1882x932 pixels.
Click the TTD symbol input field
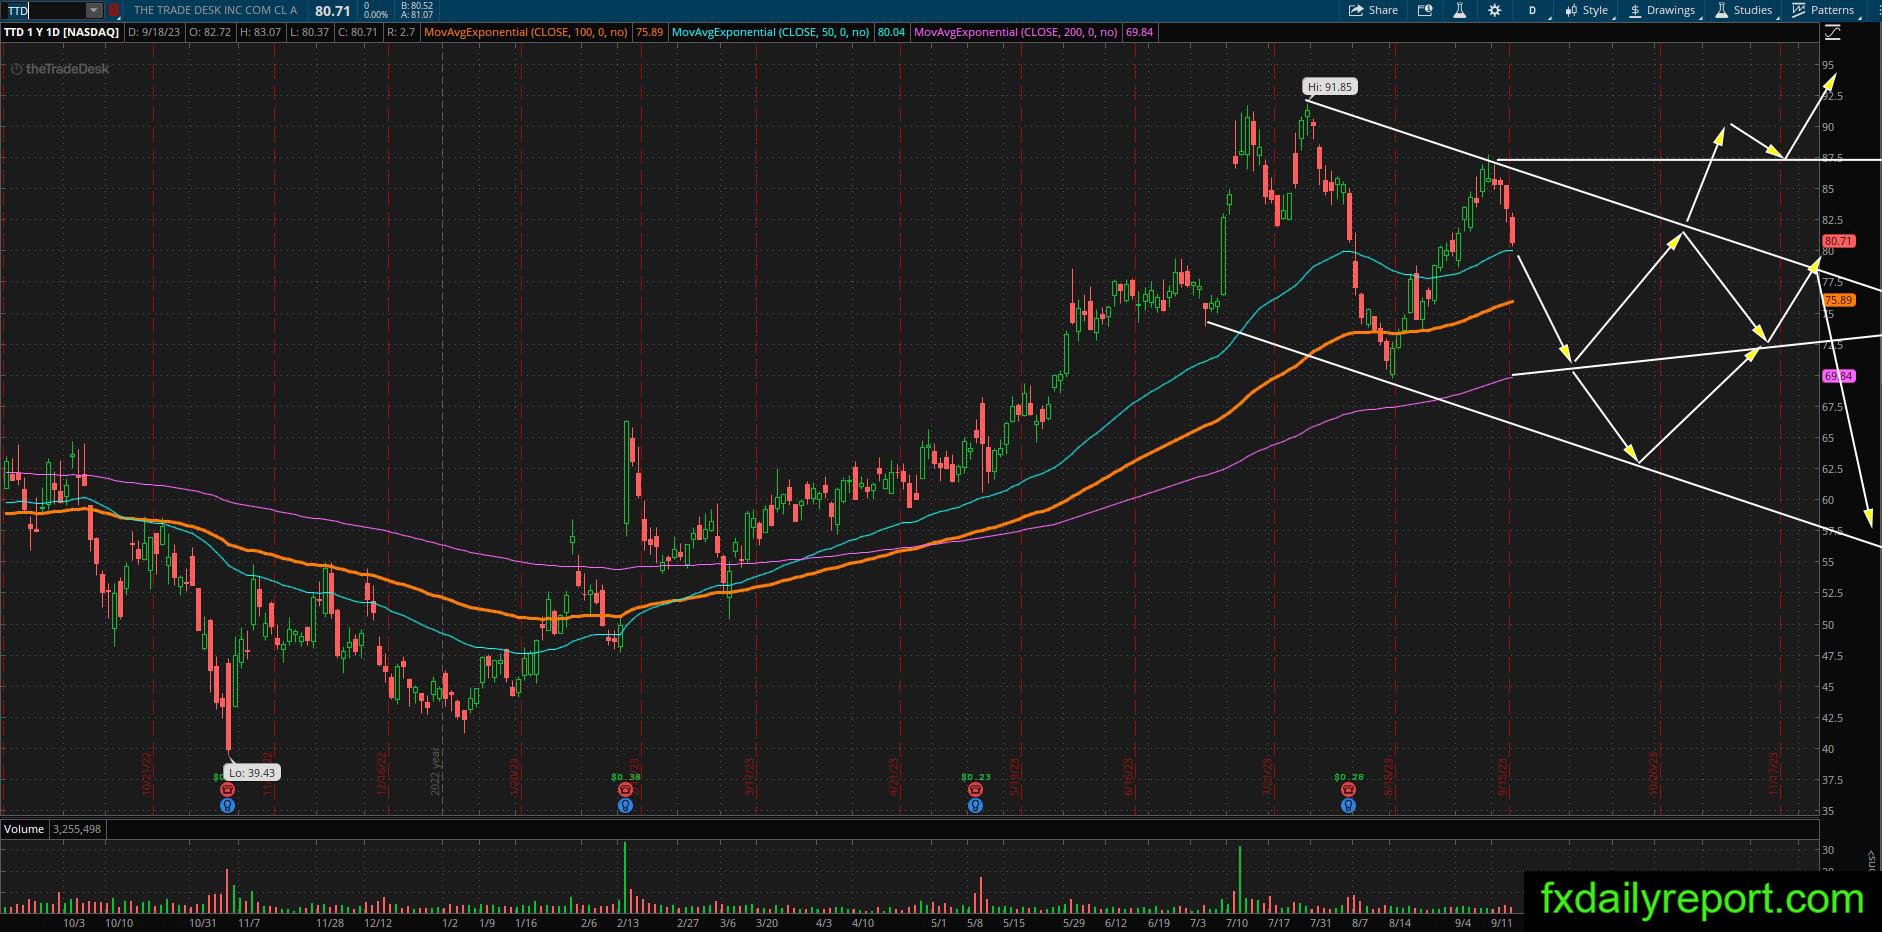(43, 11)
